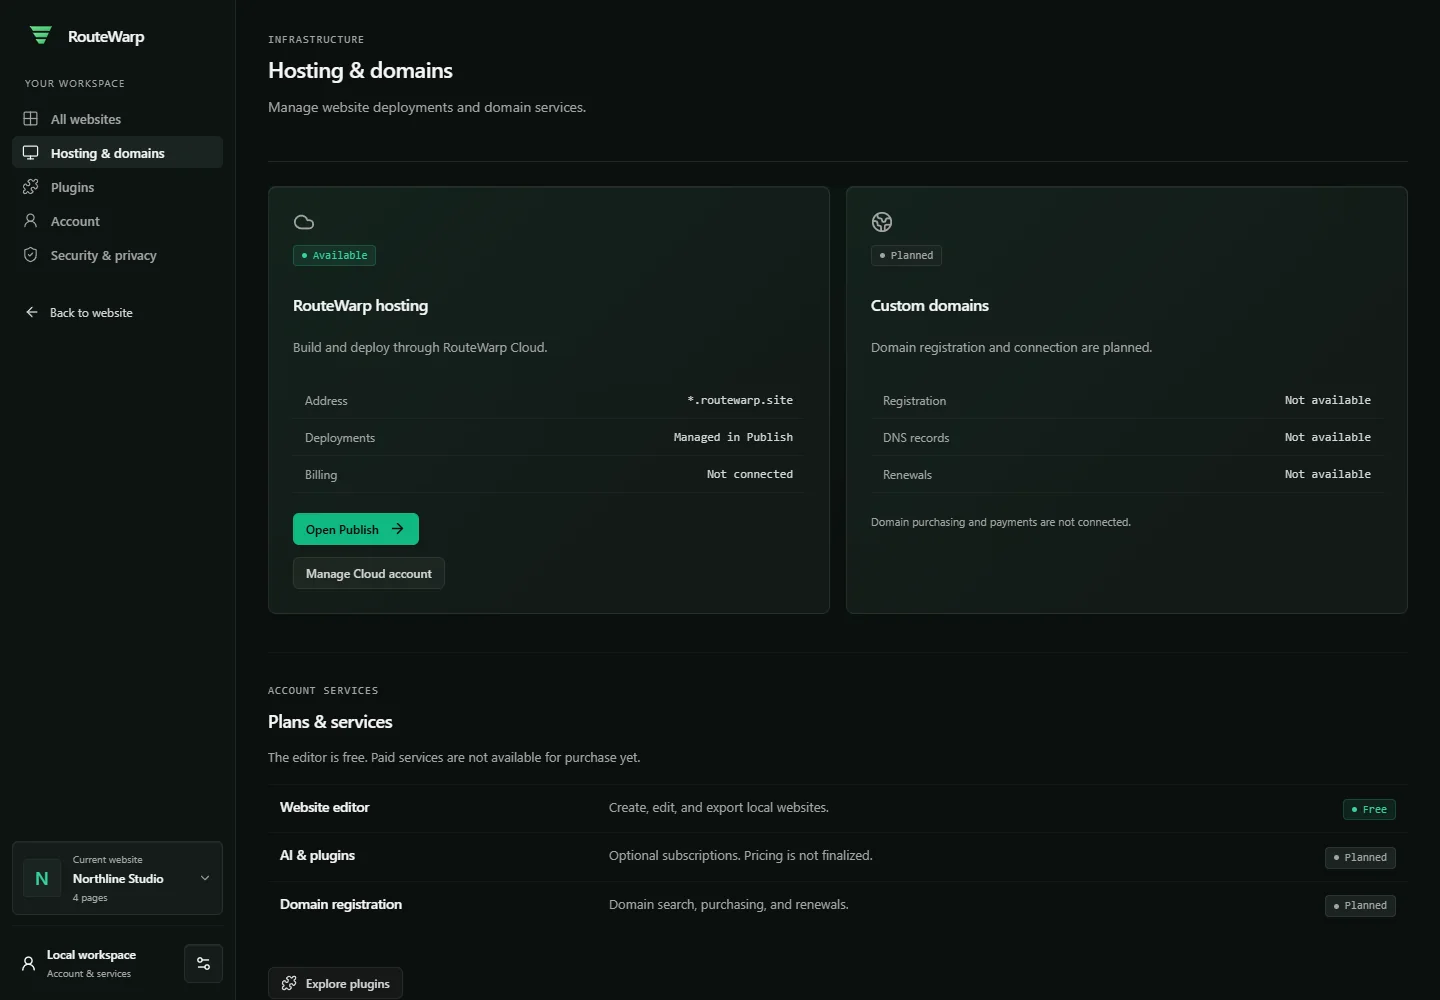Screen dimensions: 1440x1000
Task: Open the Account page
Action: coord(117,221)
